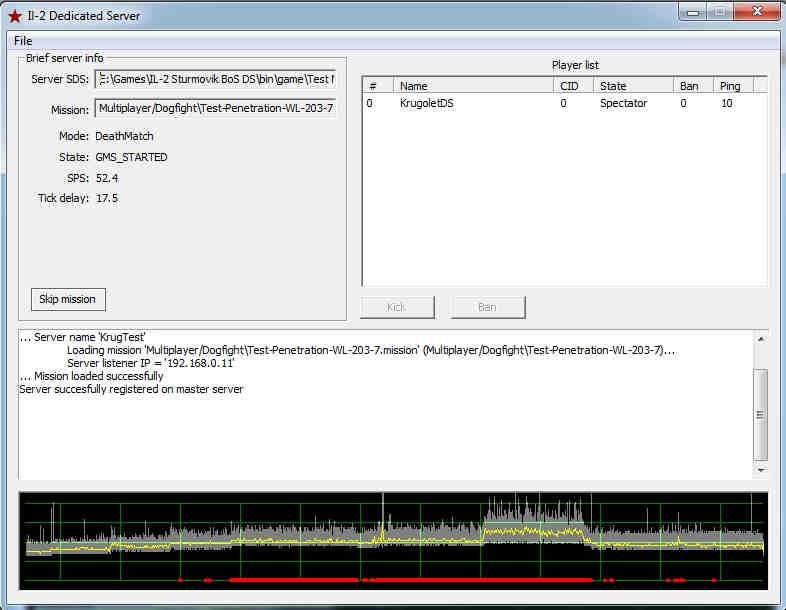Click the Mission path field
Screen dimensions: 786x610
pyautogui.click(x=216, y=108)
